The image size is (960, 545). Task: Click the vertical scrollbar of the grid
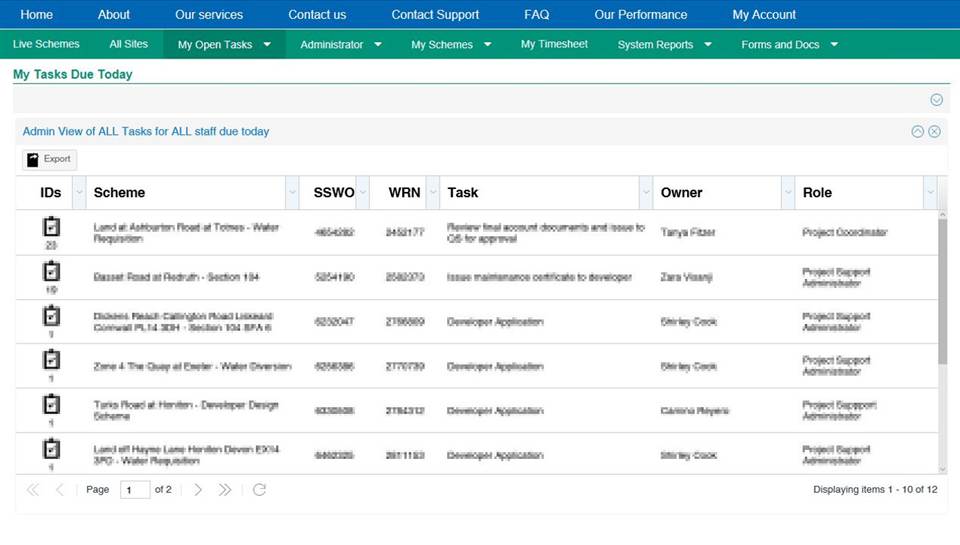(942, 290)
